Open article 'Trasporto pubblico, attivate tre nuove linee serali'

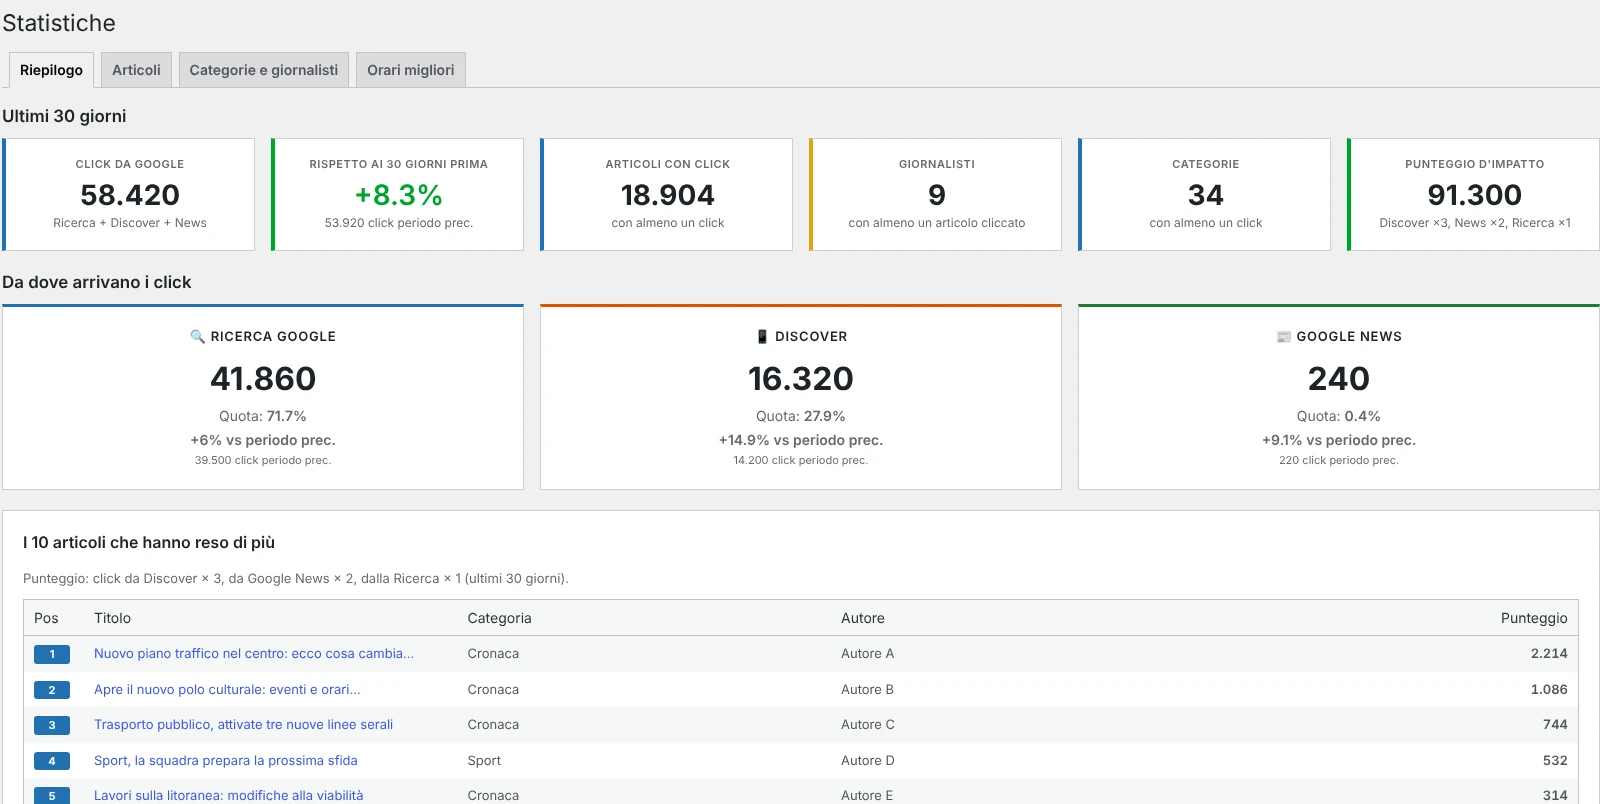243,725
